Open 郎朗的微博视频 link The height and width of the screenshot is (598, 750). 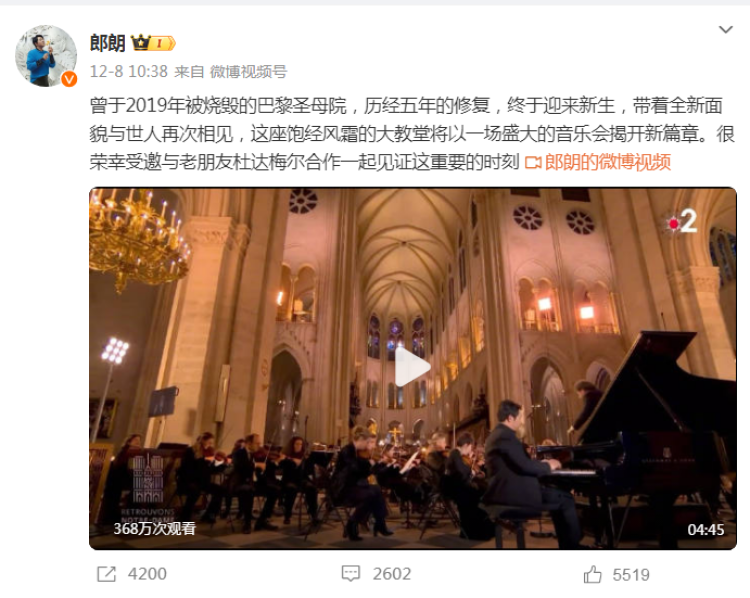[x=607, y=162]
